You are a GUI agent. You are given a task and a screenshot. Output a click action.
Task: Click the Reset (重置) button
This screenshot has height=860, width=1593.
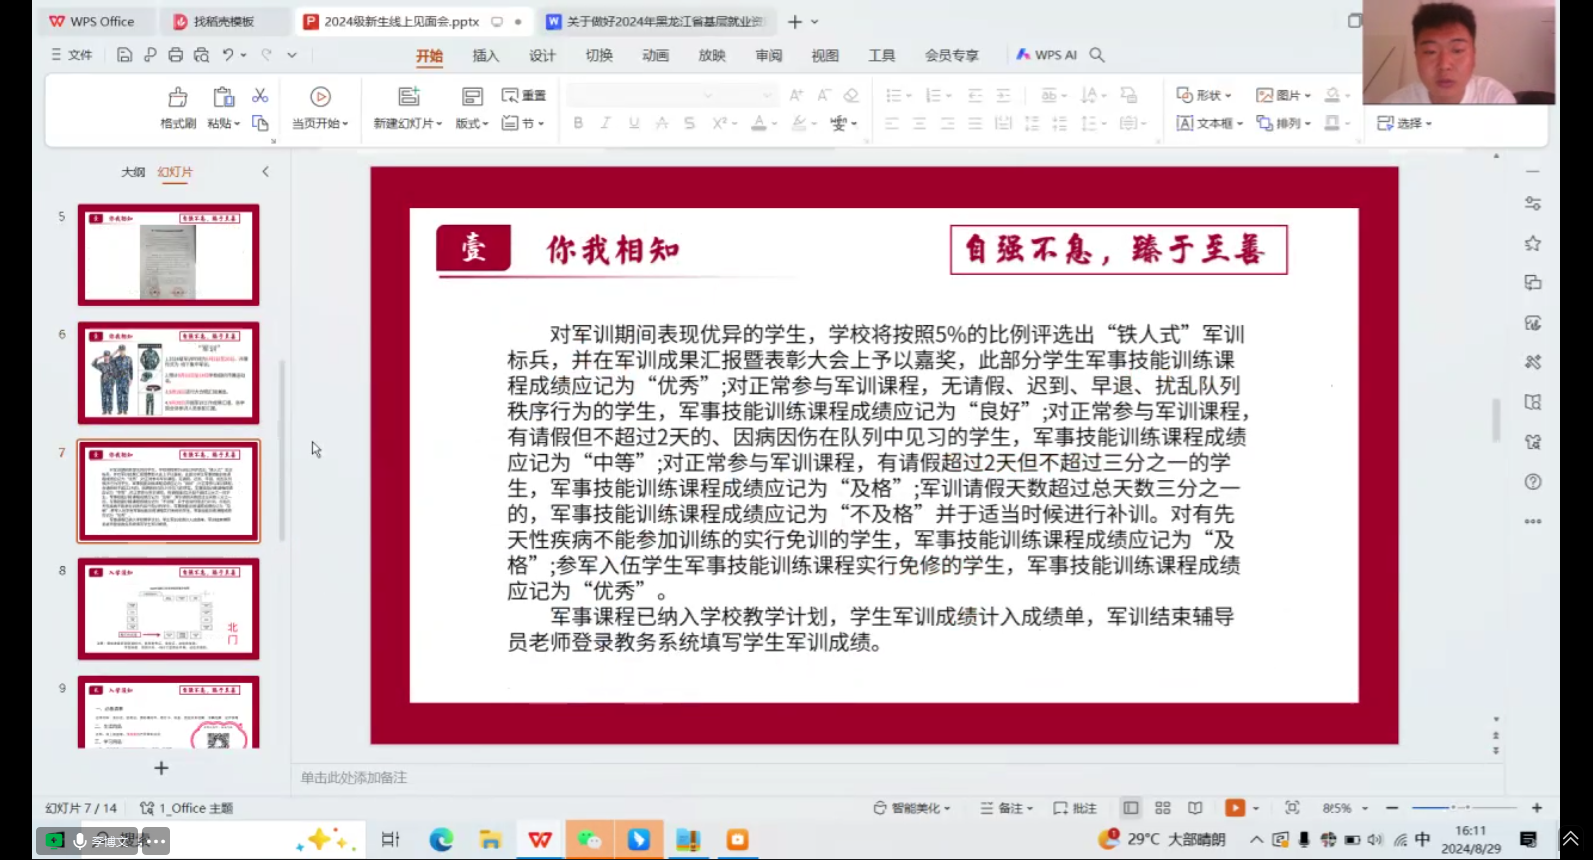(525, 95)
